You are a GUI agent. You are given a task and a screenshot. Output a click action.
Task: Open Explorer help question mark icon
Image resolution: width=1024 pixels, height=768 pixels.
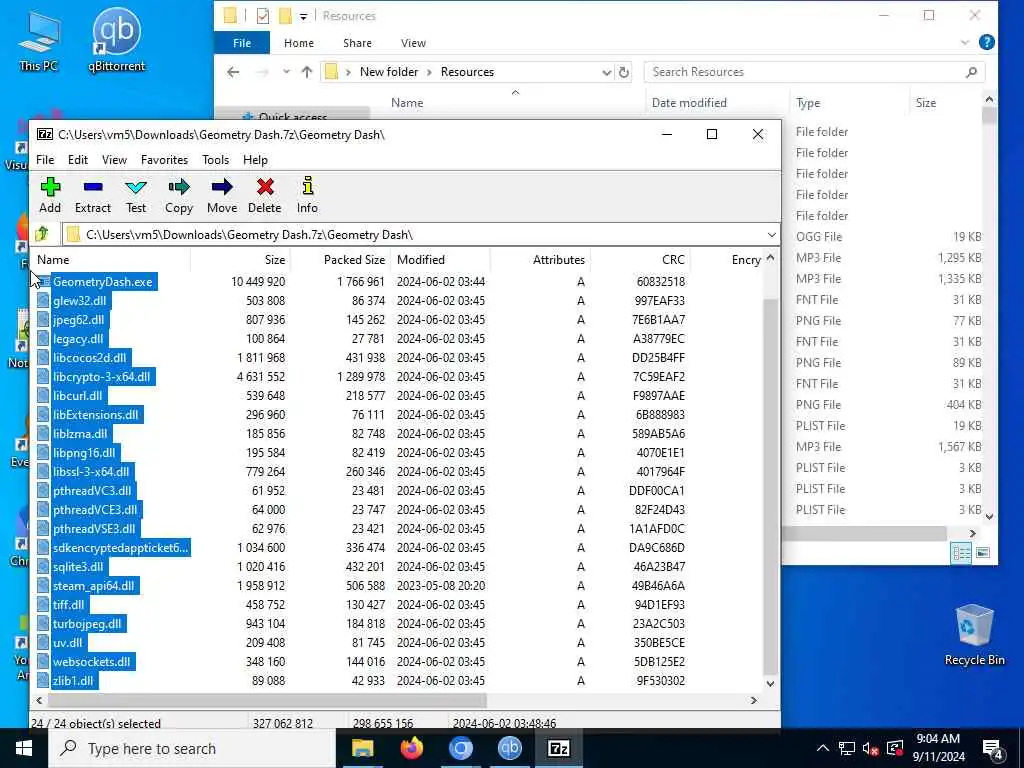(x=986, y=42)
